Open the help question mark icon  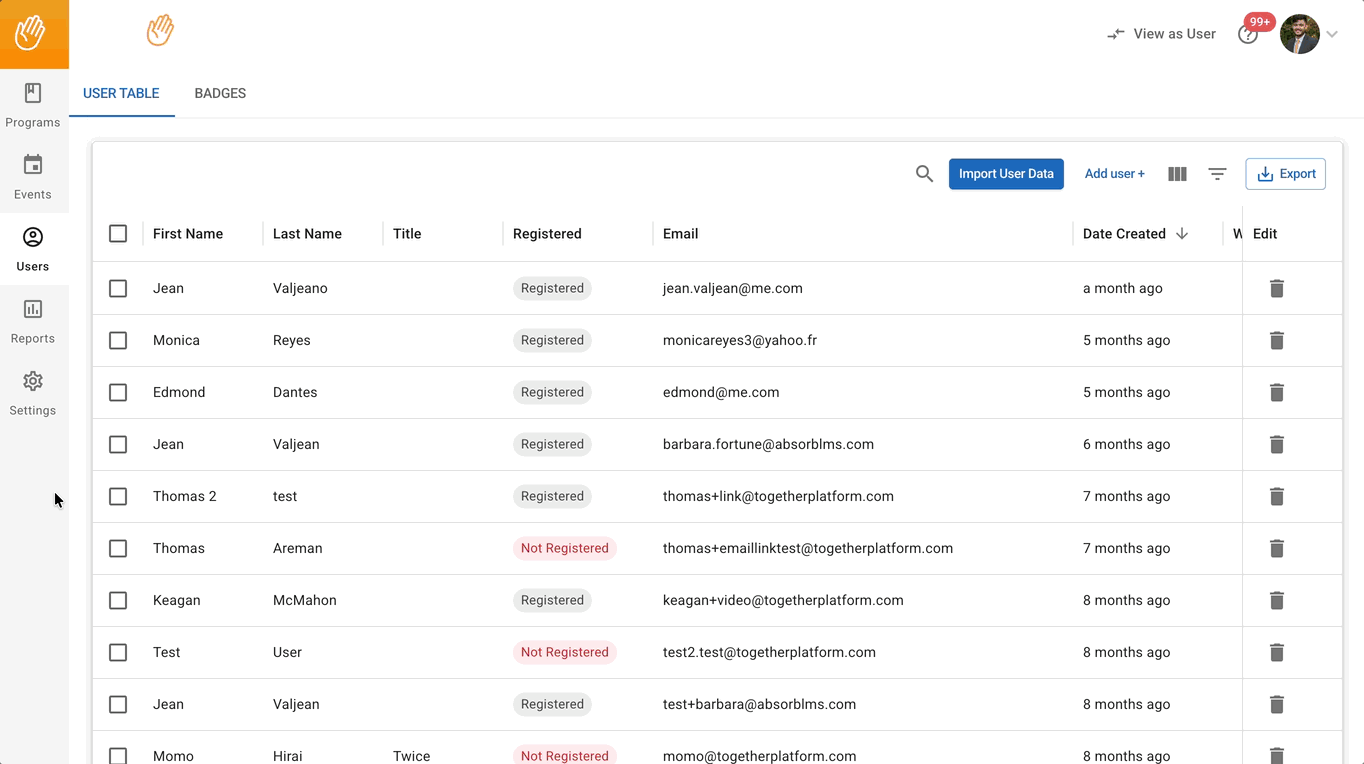[x=1247, y=35]
